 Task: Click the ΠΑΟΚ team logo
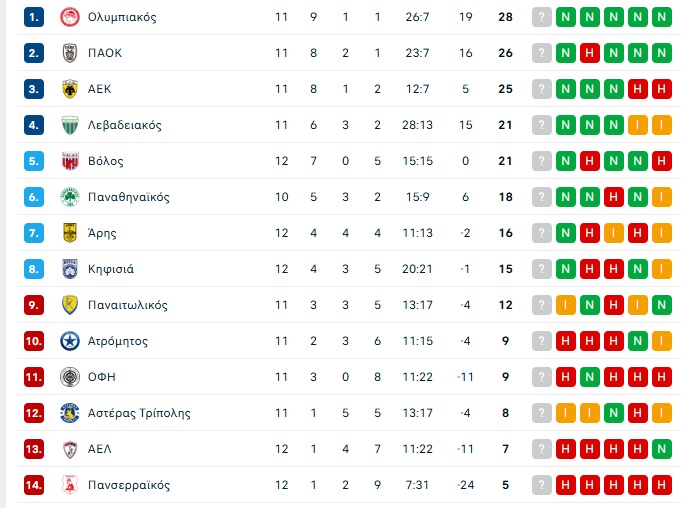(x=70, y=53)
